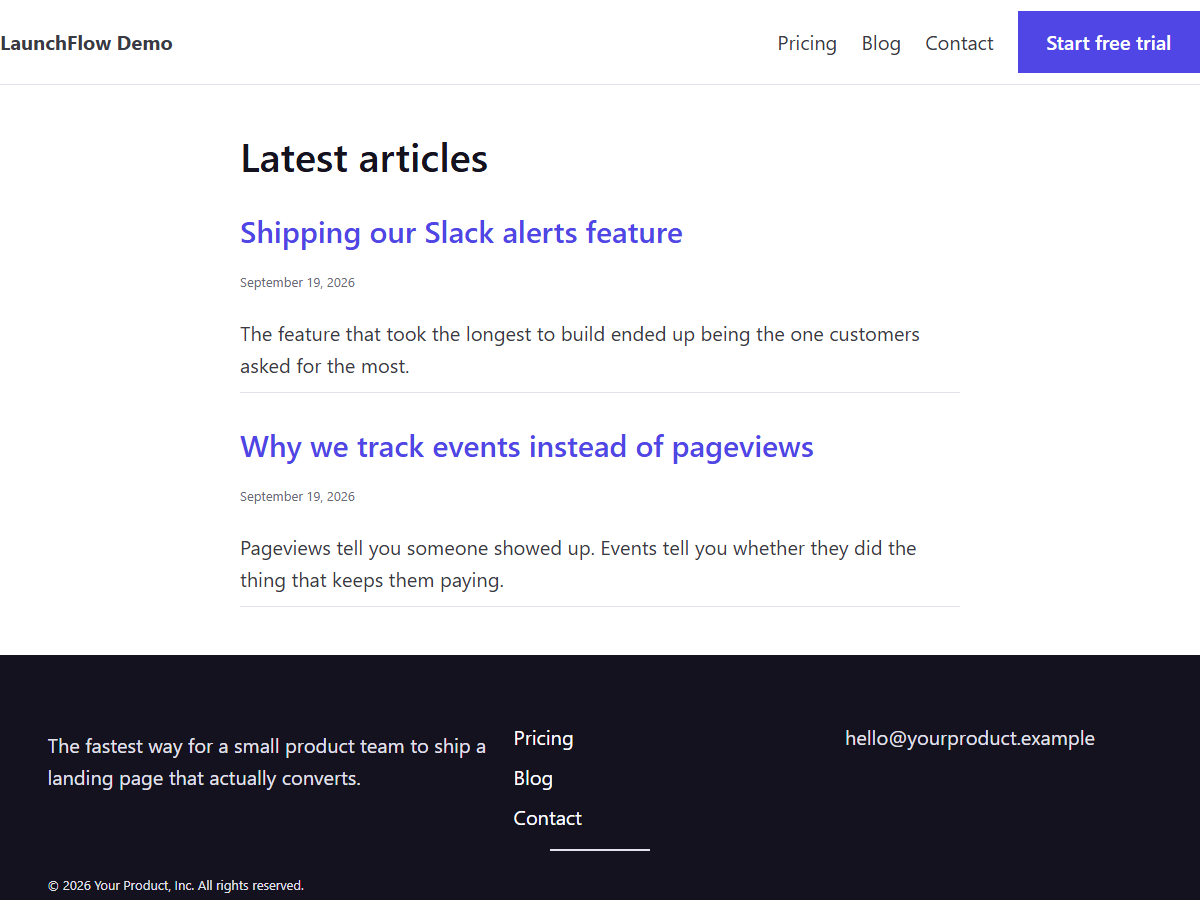Click the footer Contact link
This screenshot has width=1200, height=900.
(547, 818)
